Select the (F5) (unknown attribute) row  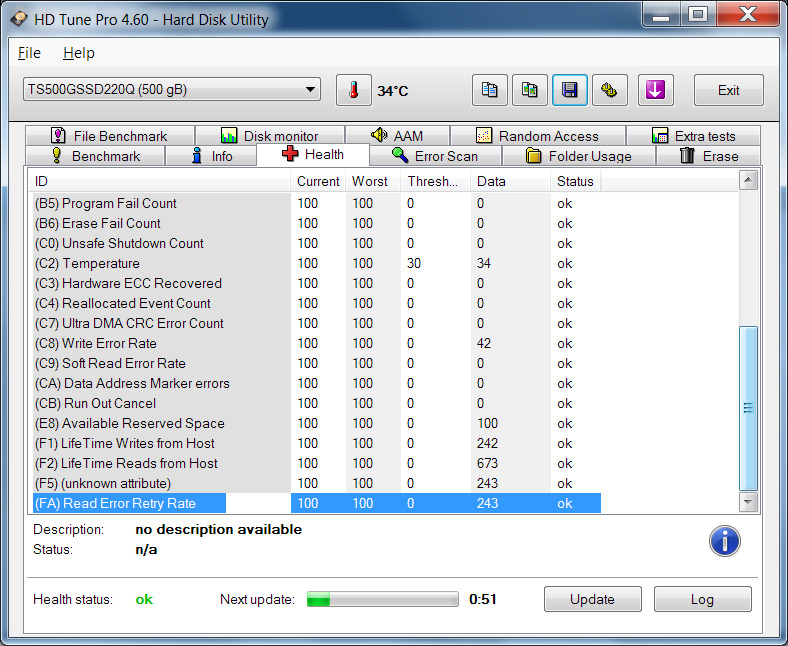click(x=317, y=484)
